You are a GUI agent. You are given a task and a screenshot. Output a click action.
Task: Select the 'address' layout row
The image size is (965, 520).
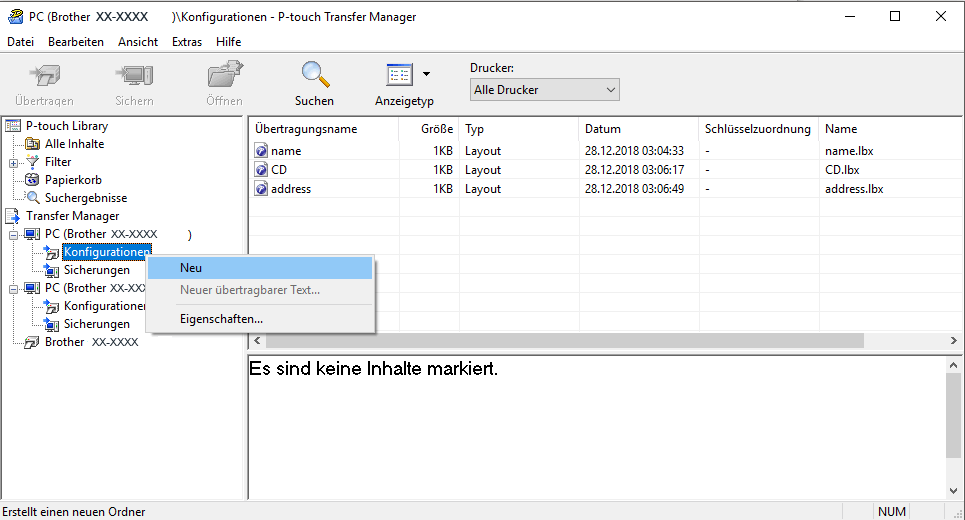pos(605,189)
